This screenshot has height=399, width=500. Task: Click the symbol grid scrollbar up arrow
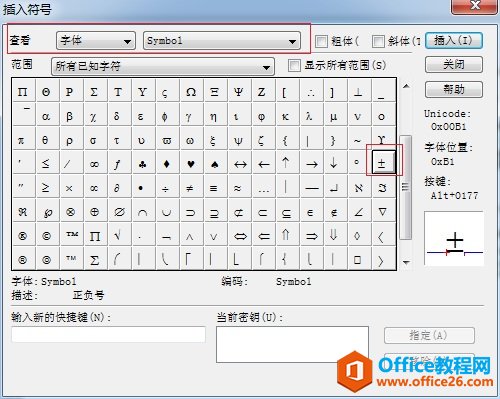click(406, 86)
